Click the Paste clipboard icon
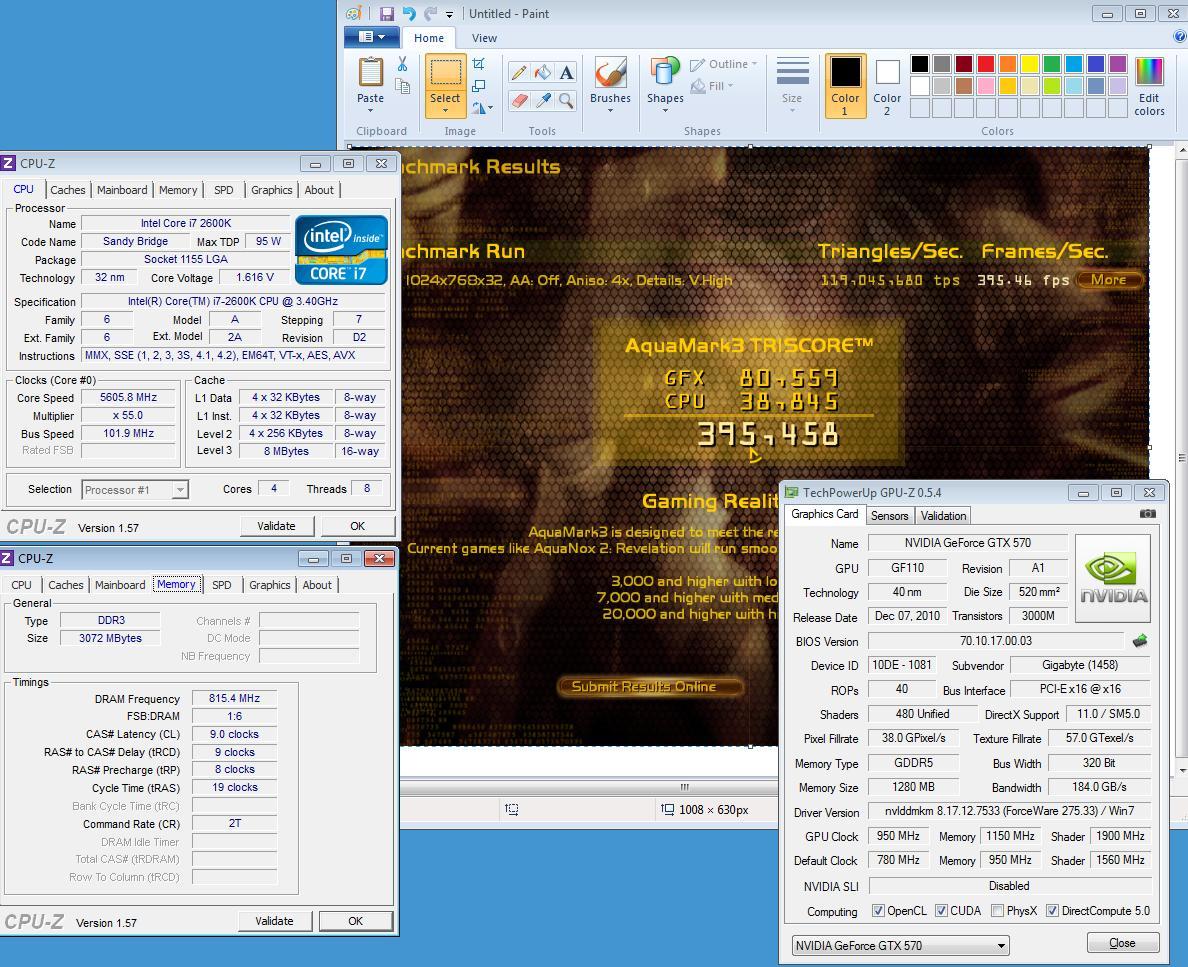 pyautogui.click(x=370, y=73)
